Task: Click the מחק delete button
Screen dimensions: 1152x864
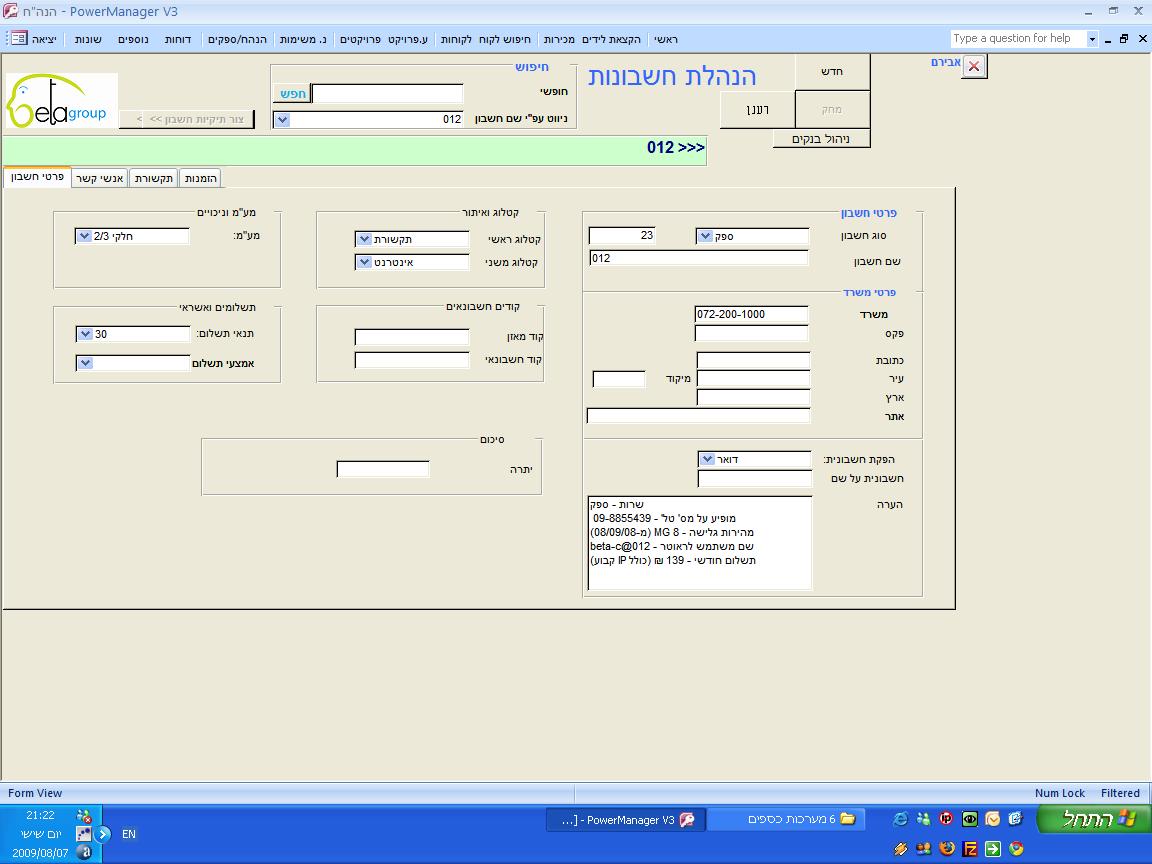Action: click(832, 109)
